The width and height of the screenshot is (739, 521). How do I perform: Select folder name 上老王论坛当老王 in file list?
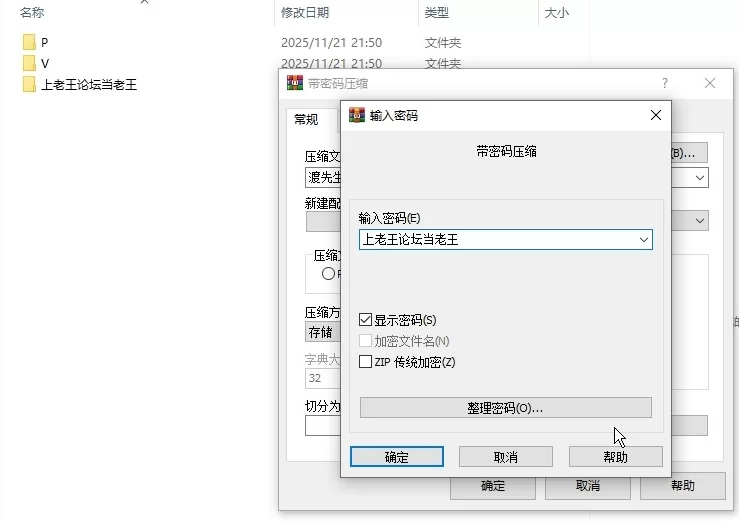pyautogui.click(x=89, y=84)
